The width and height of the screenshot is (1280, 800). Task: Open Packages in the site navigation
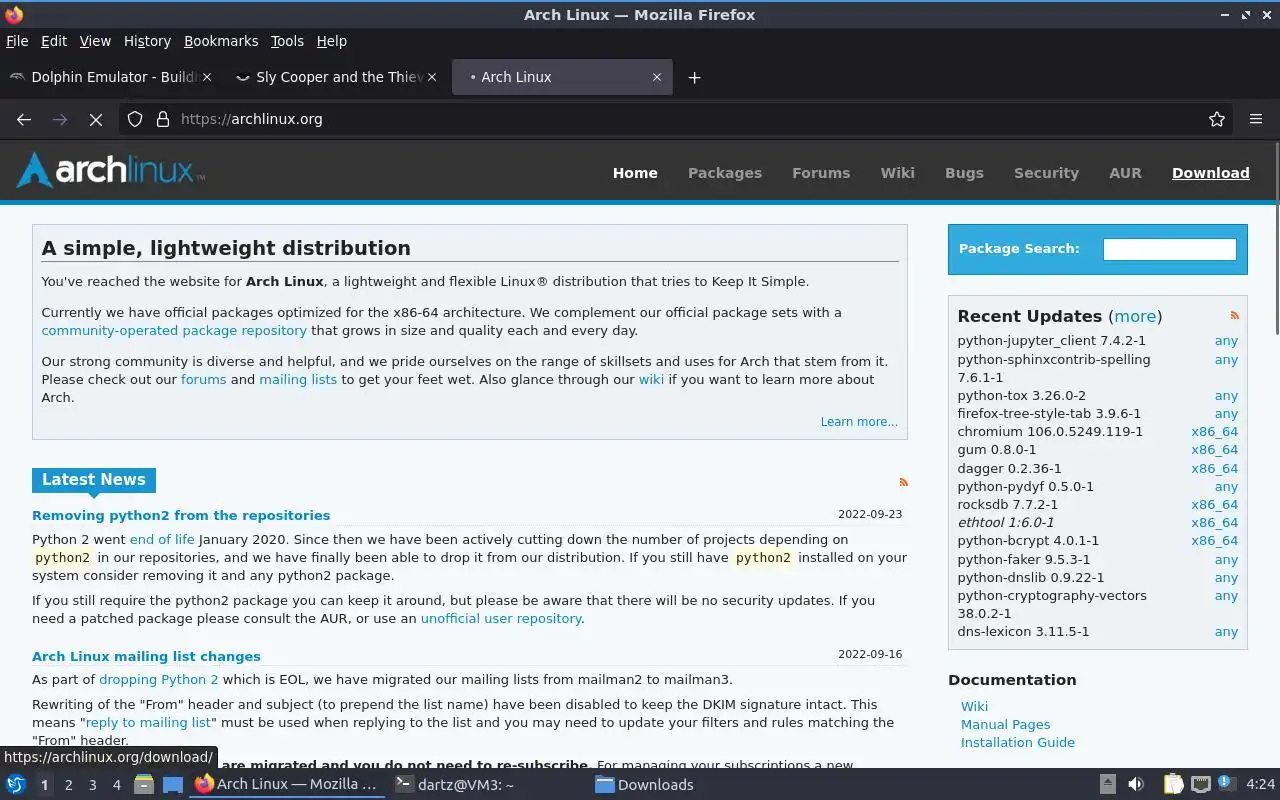(725, 173)
